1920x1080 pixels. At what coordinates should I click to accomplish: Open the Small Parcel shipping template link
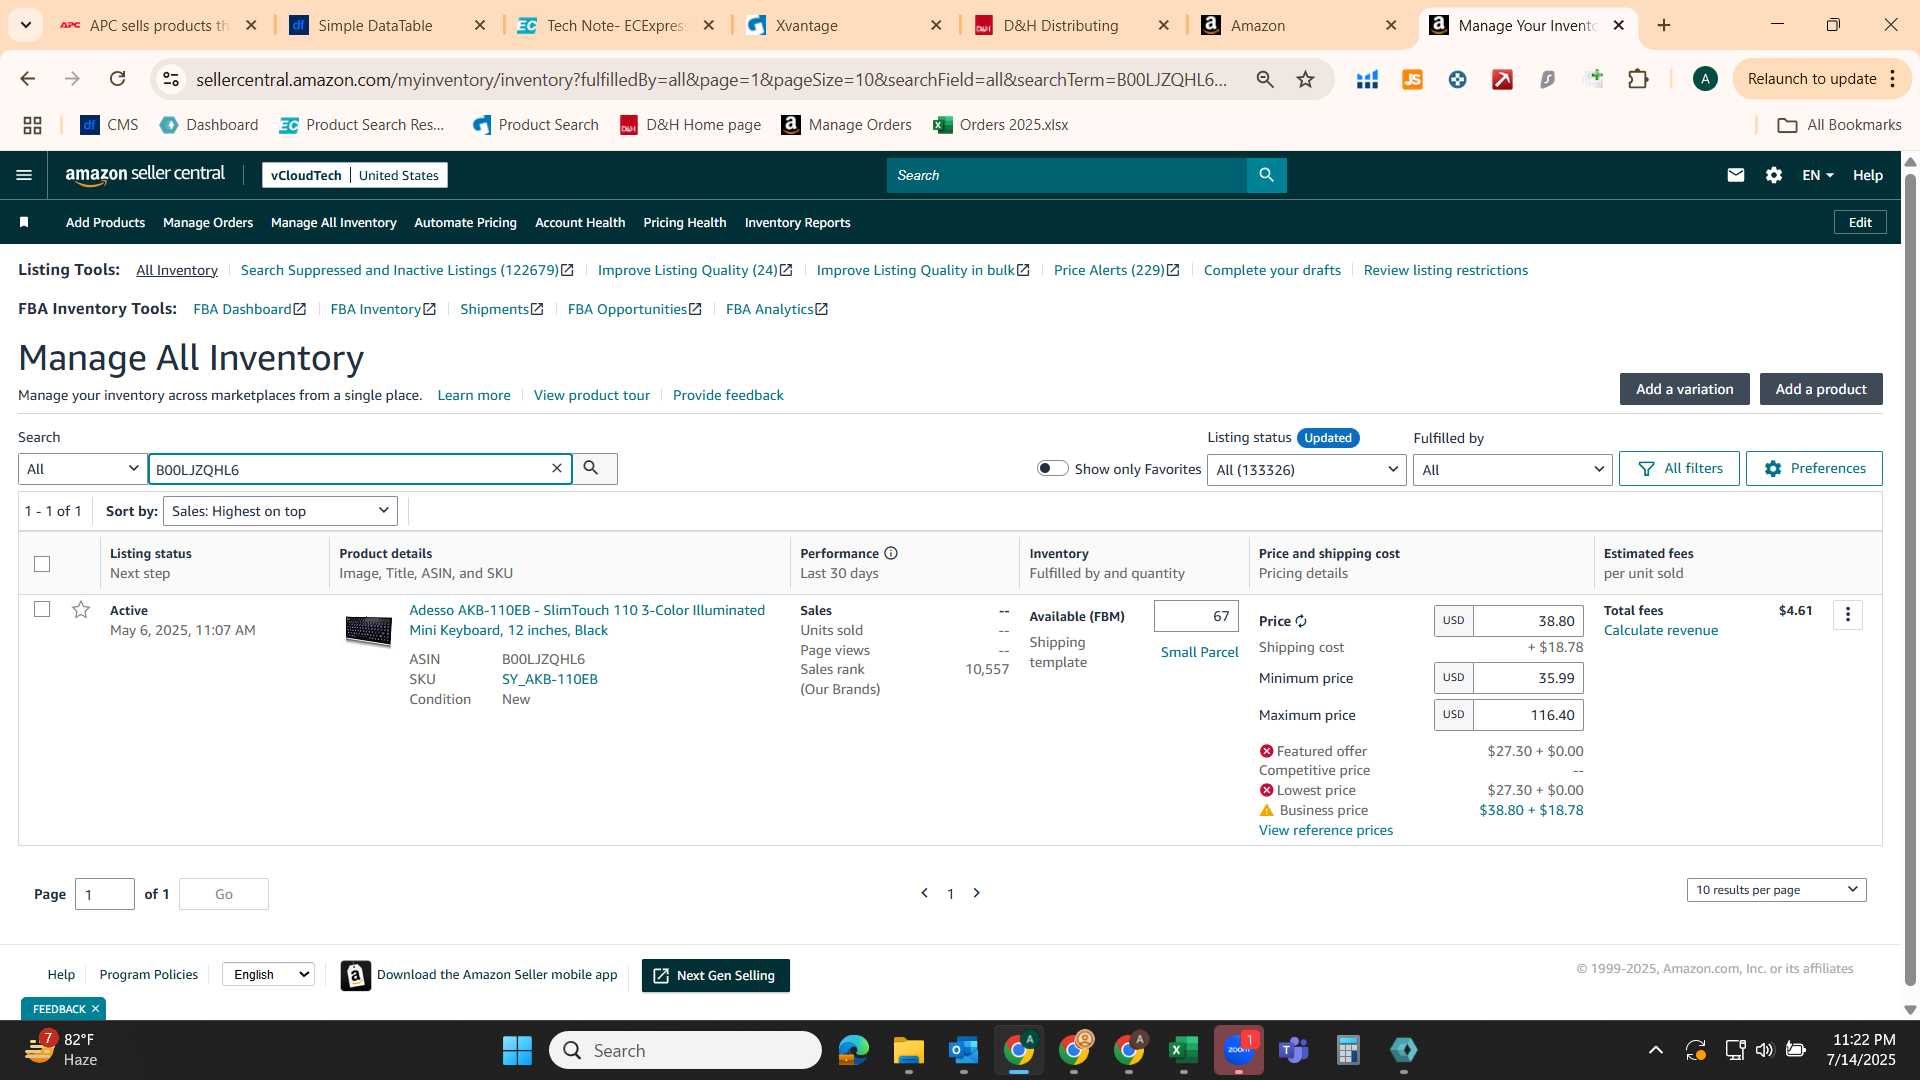[x=1199, y=652]
